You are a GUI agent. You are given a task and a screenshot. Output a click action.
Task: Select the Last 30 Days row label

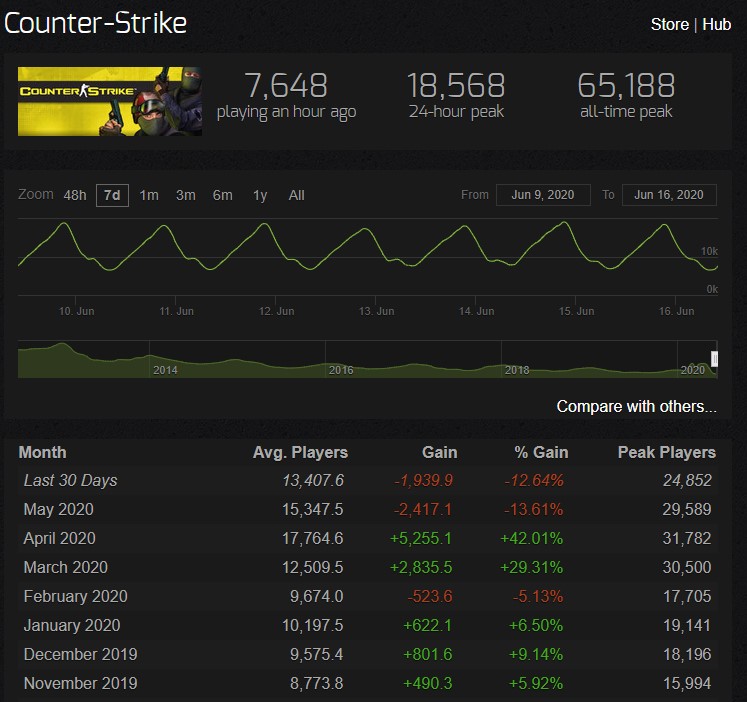coord(71,481)
